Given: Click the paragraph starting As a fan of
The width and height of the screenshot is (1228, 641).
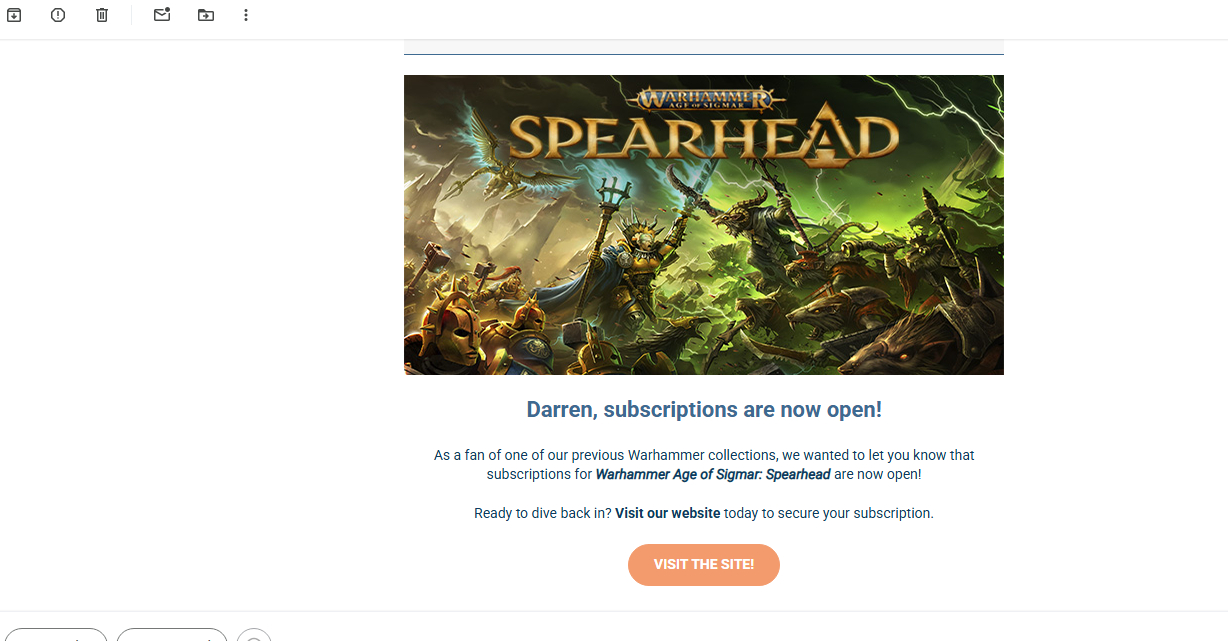Looking at the screenshot, I should pos(704,465).
